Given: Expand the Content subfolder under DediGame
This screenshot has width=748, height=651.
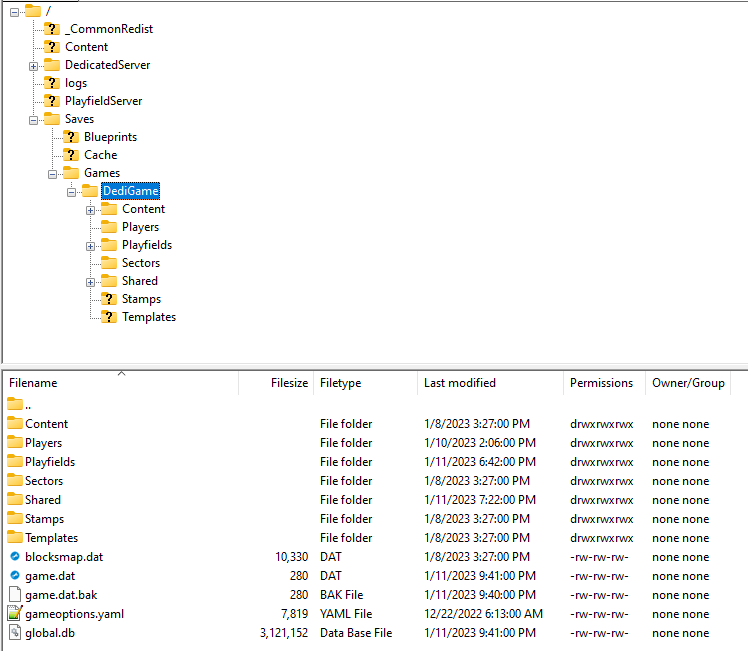Looking at the screenshot, I should (91, 210).
